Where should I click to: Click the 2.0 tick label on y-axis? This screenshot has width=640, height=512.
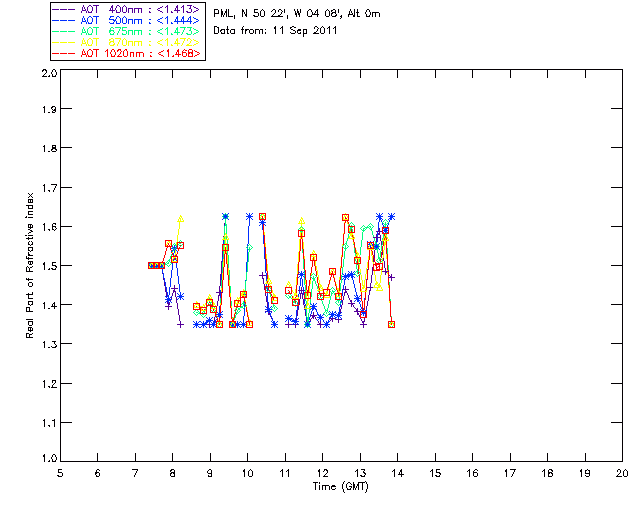point(49,73)
